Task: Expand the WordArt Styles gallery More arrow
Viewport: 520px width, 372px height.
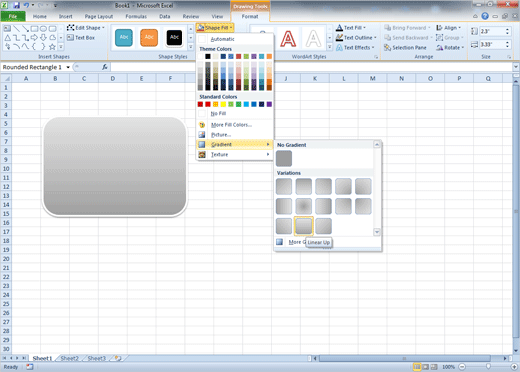Action: [329, 47]
